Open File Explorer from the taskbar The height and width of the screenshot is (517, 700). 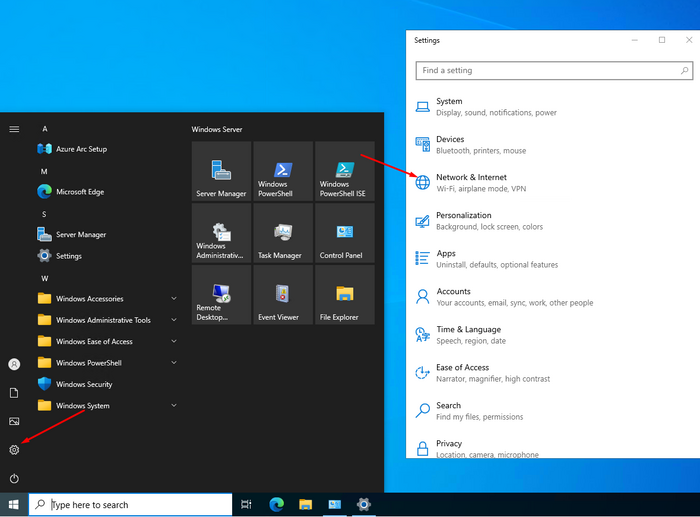pos(305,504)
